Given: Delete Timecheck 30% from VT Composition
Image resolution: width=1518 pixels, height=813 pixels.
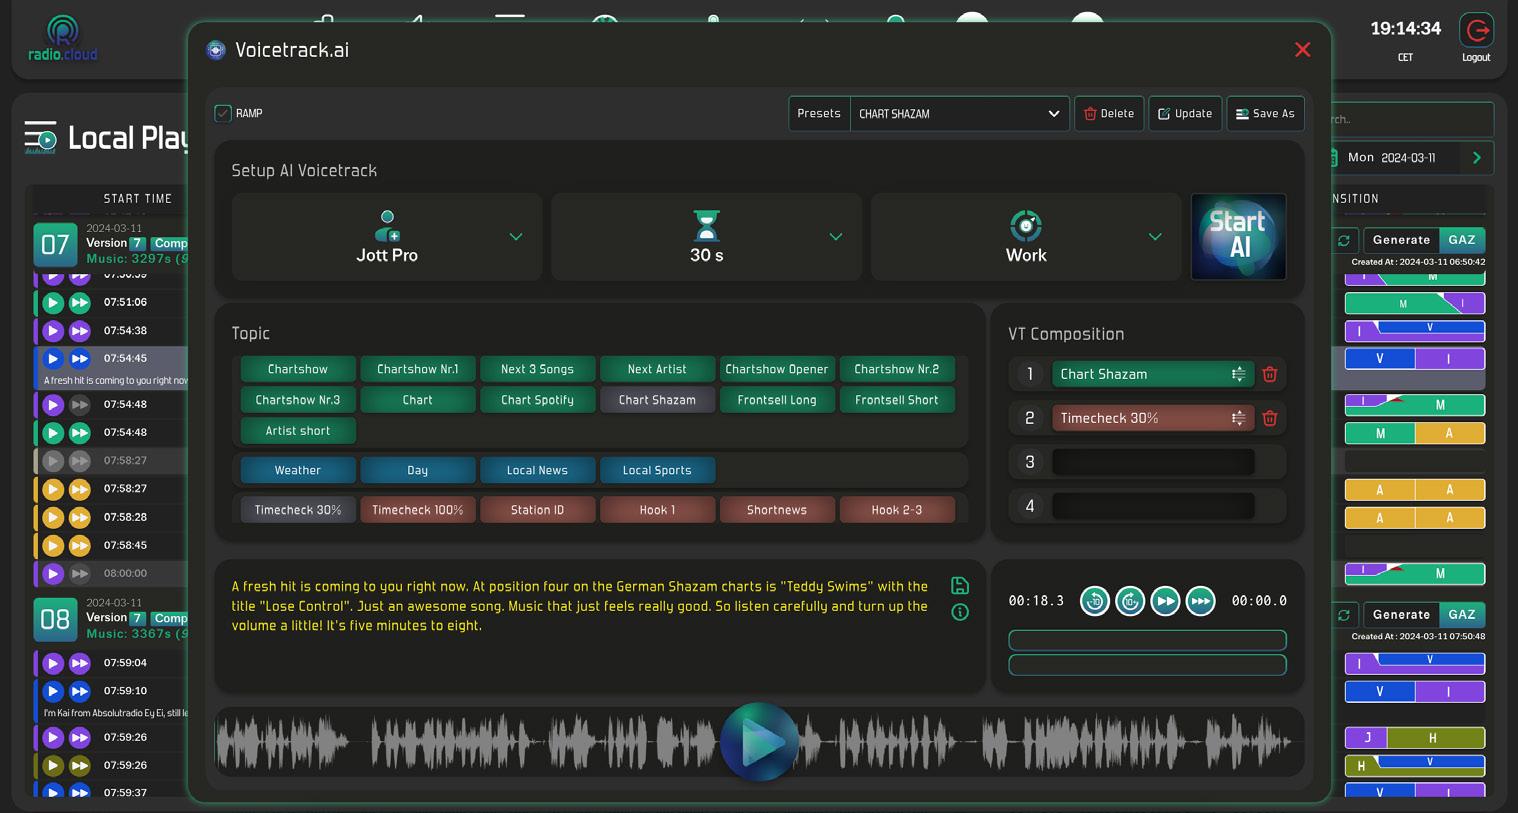Looking at the screenshot, I should 1270,418.
